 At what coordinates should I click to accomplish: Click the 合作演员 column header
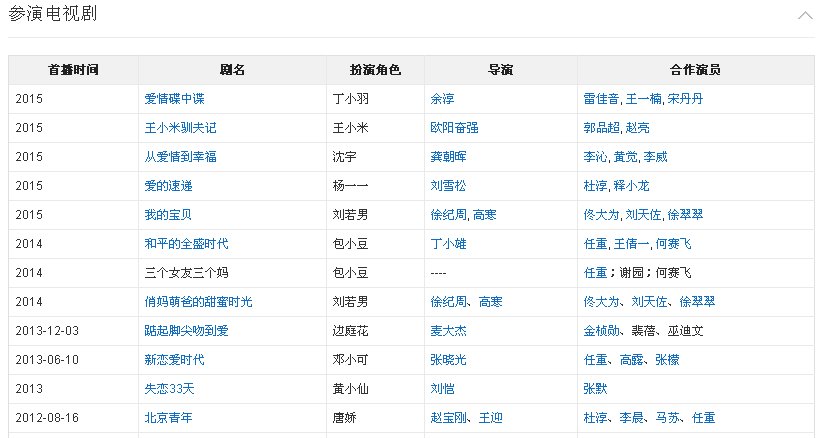[x=695, y=70]
